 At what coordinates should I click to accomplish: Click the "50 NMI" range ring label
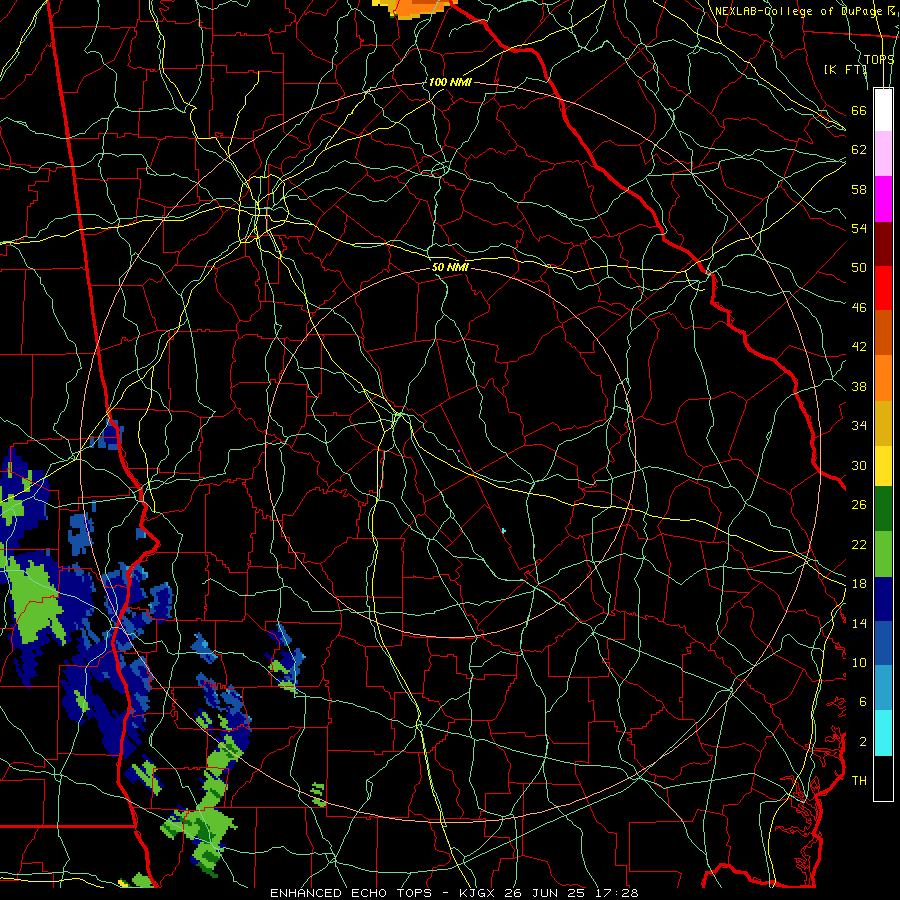point(450,267)
